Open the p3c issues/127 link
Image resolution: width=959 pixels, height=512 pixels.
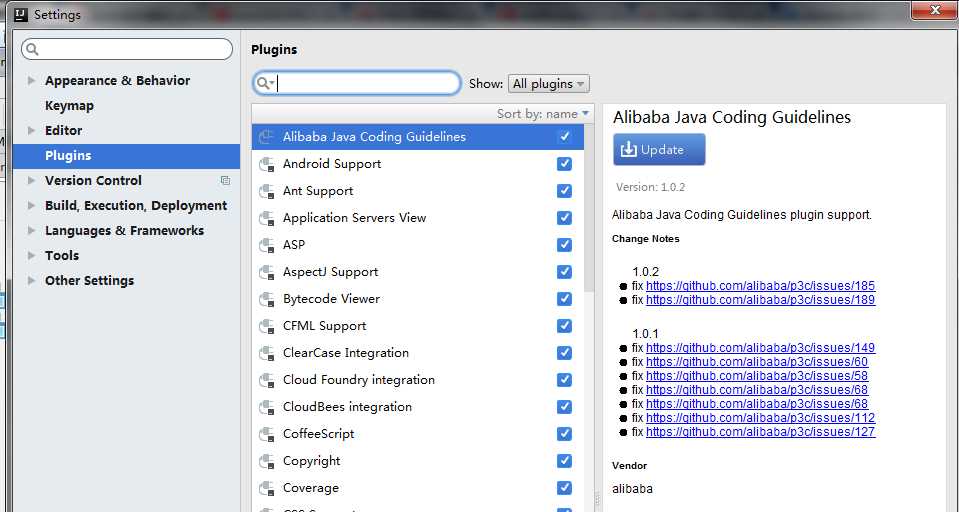tap(760, 432)
